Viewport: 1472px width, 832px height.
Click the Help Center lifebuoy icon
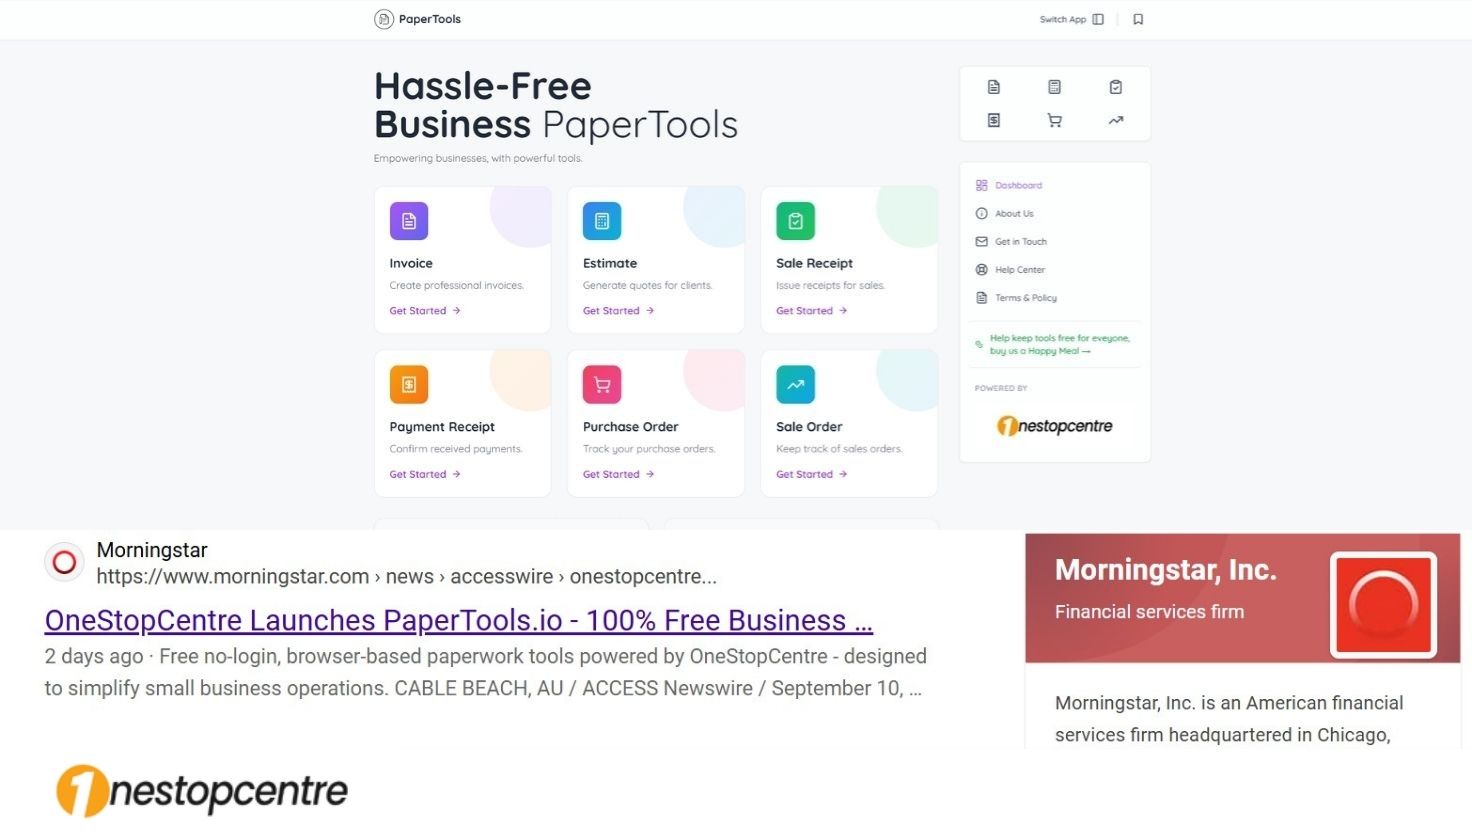(x=981, y=269)
